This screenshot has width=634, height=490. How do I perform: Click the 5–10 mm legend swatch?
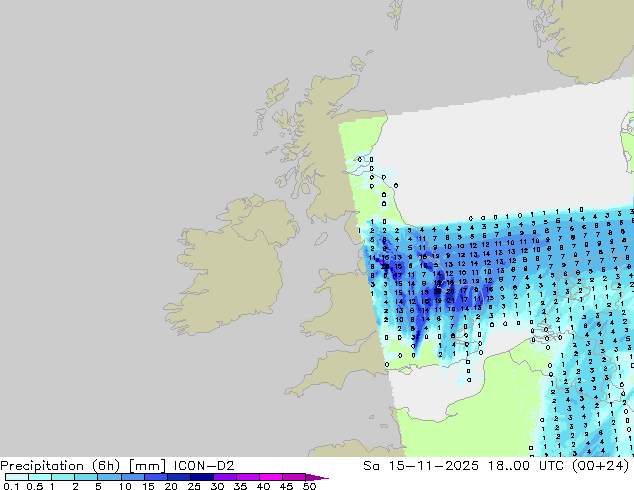coord(109,477)
